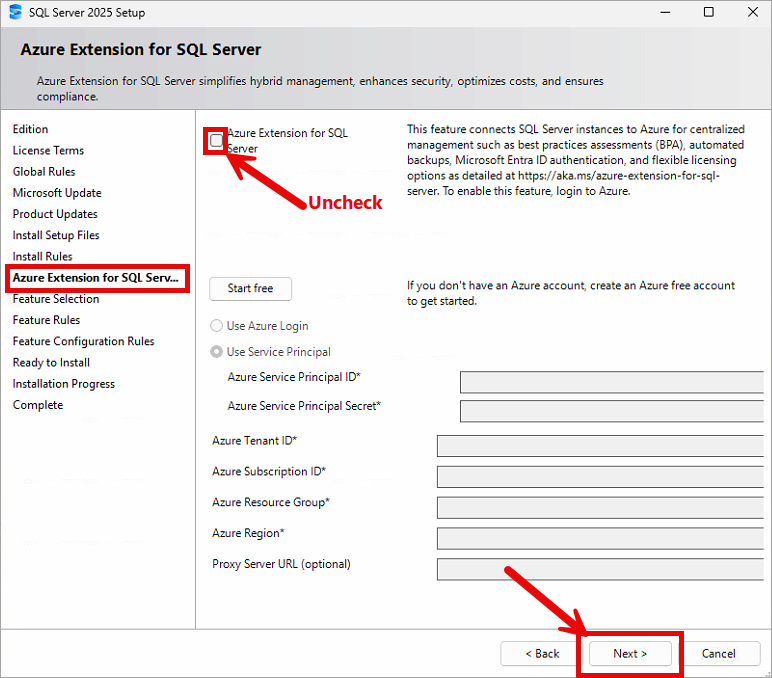Go back with the Back button
The width and height of the screenshot is (772, 678).
(542, 654)
